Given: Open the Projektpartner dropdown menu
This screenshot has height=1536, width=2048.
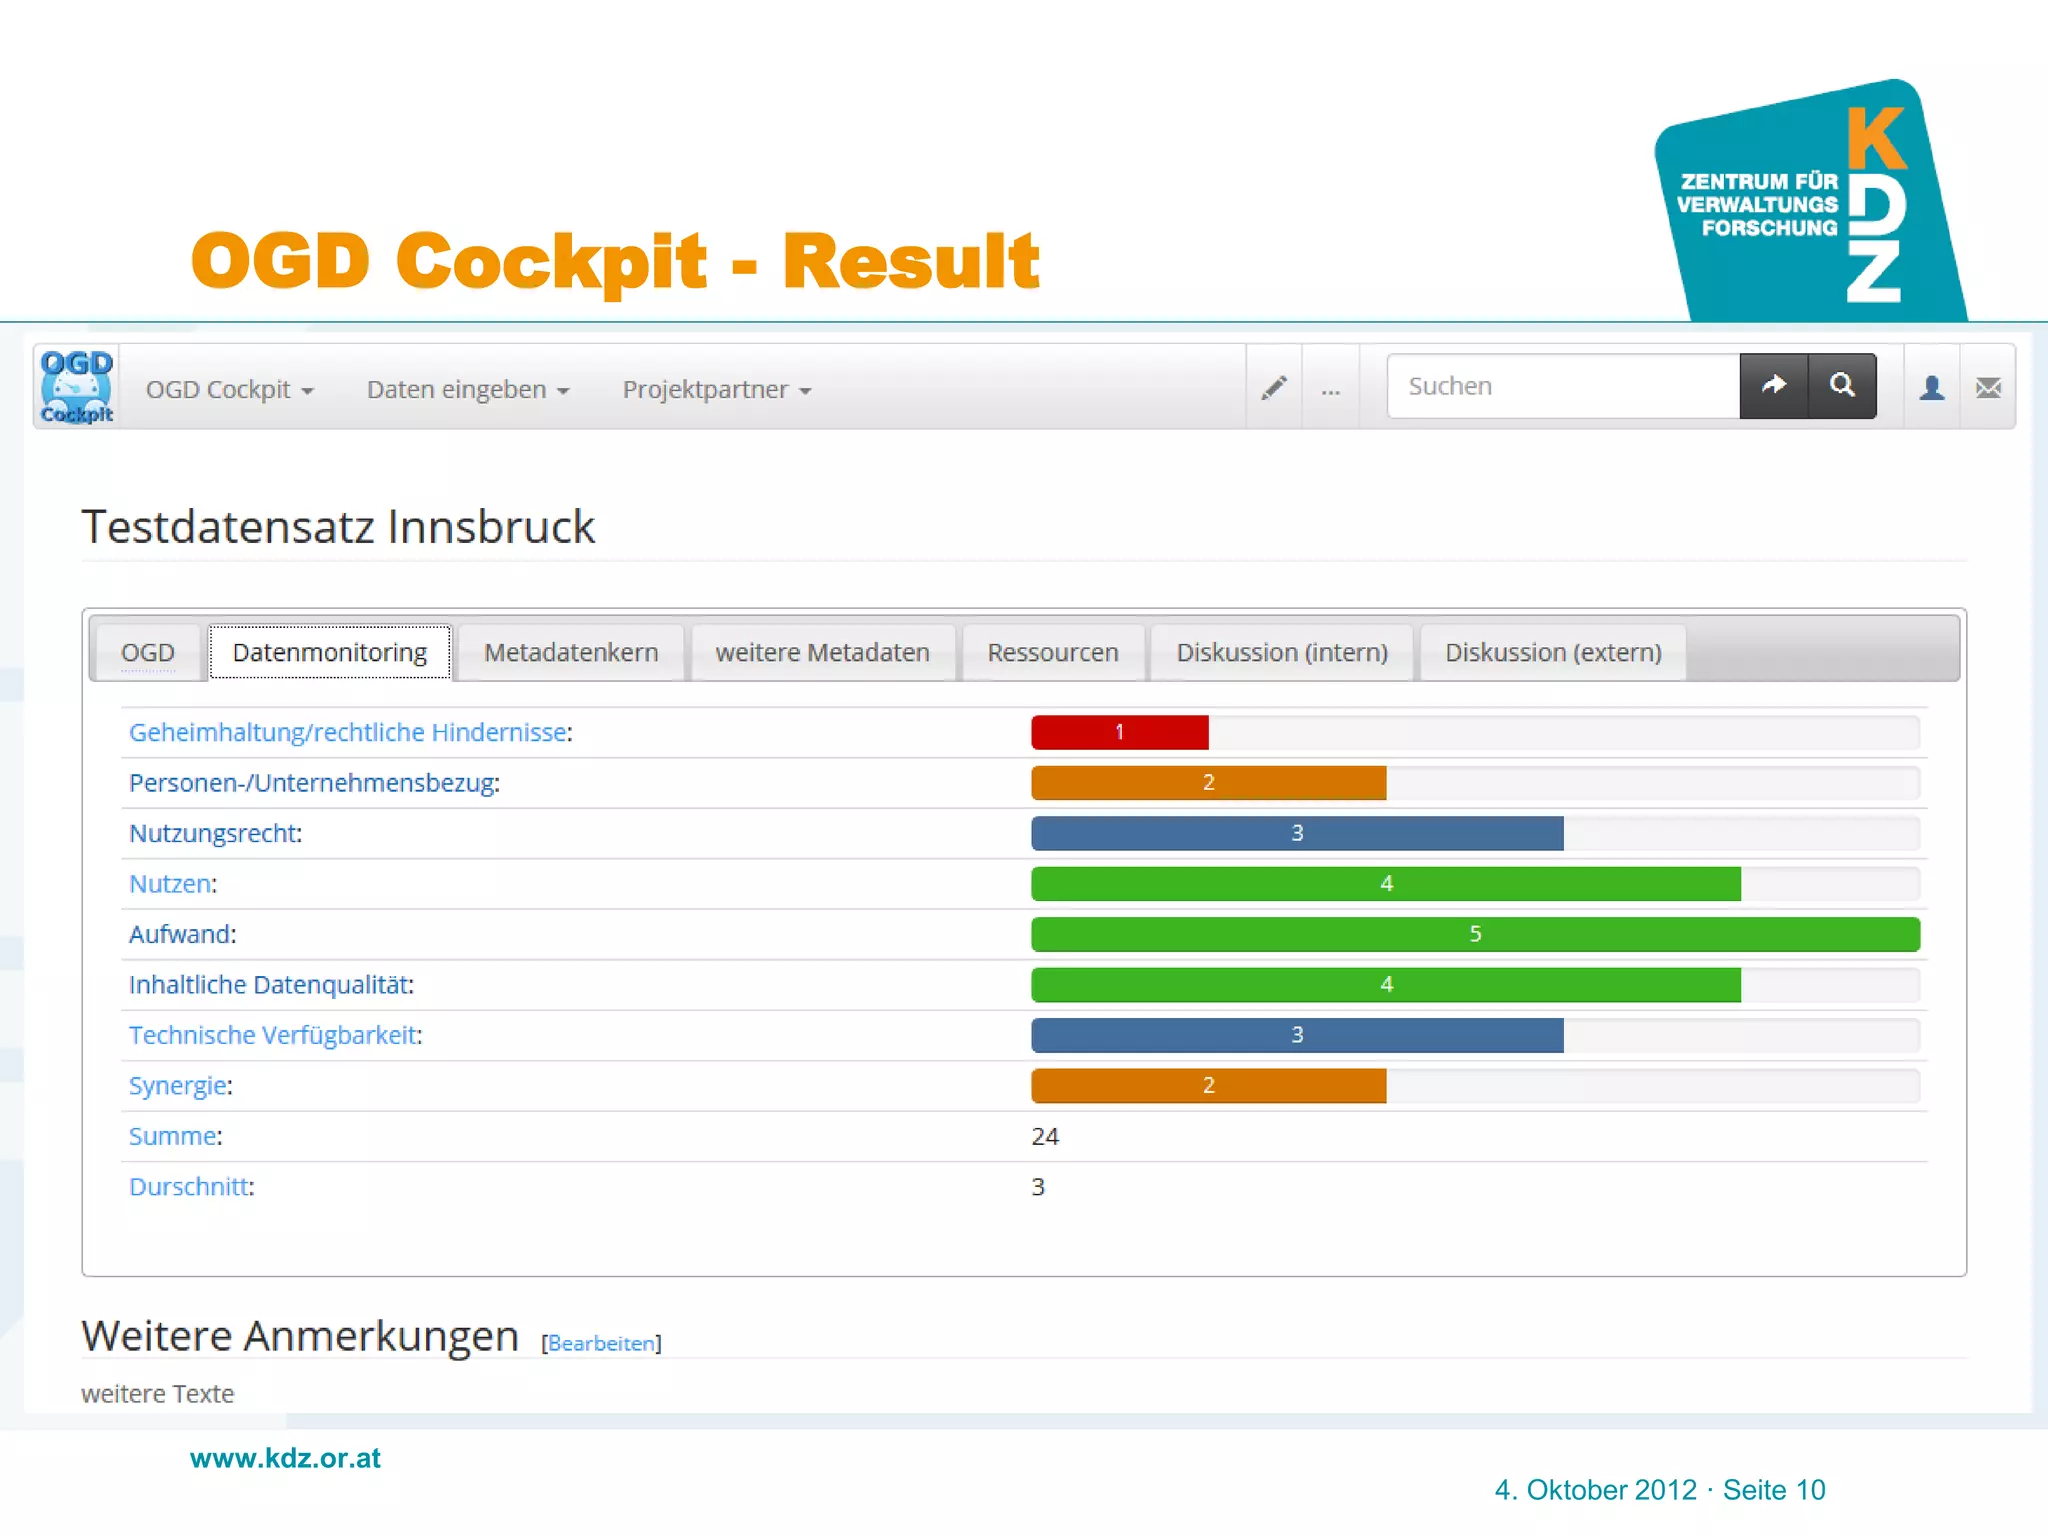Looking at the screenshot, I should tap(717, 389).
